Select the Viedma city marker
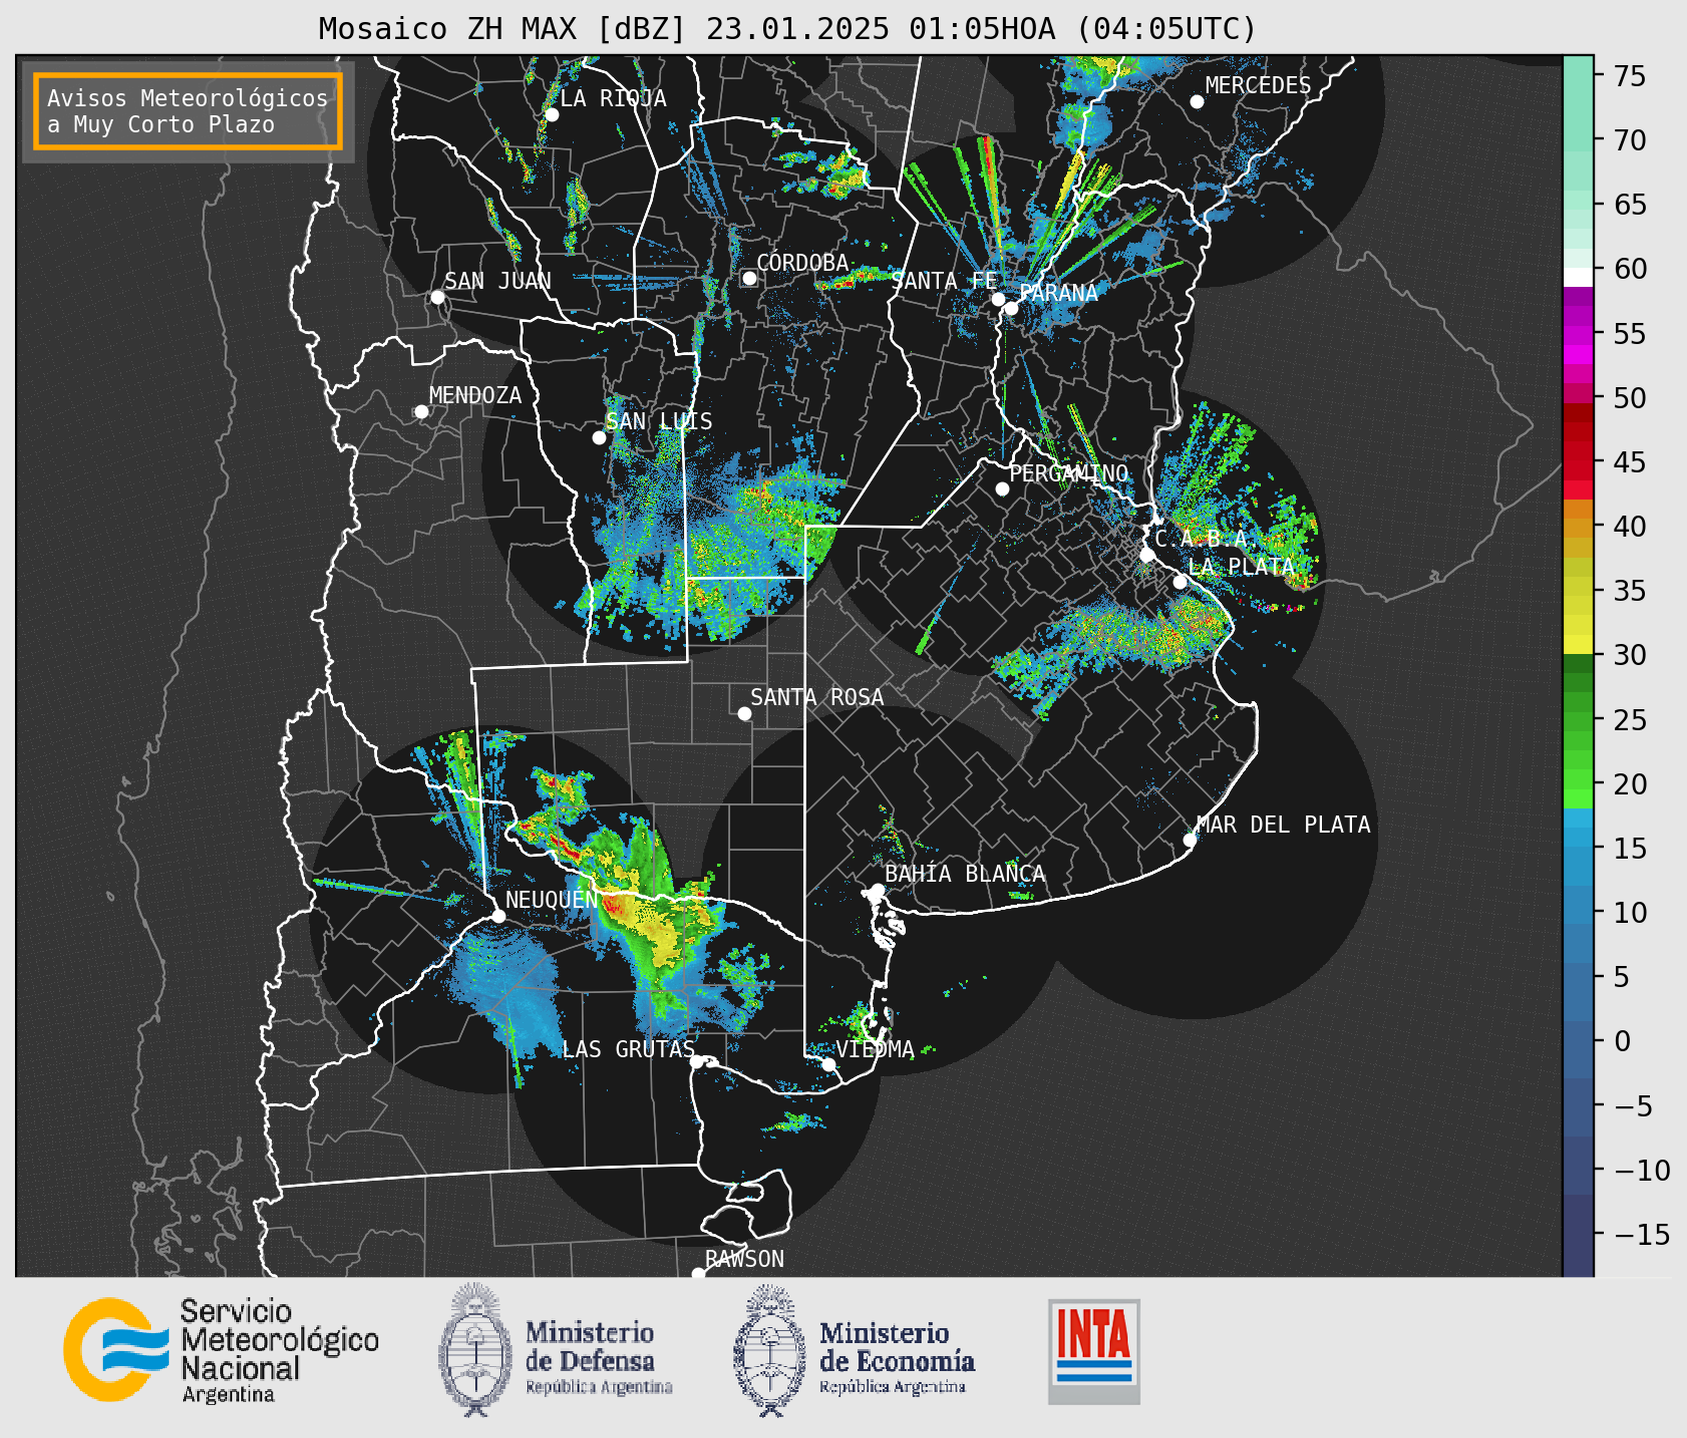 click(x=828, y=1064)
